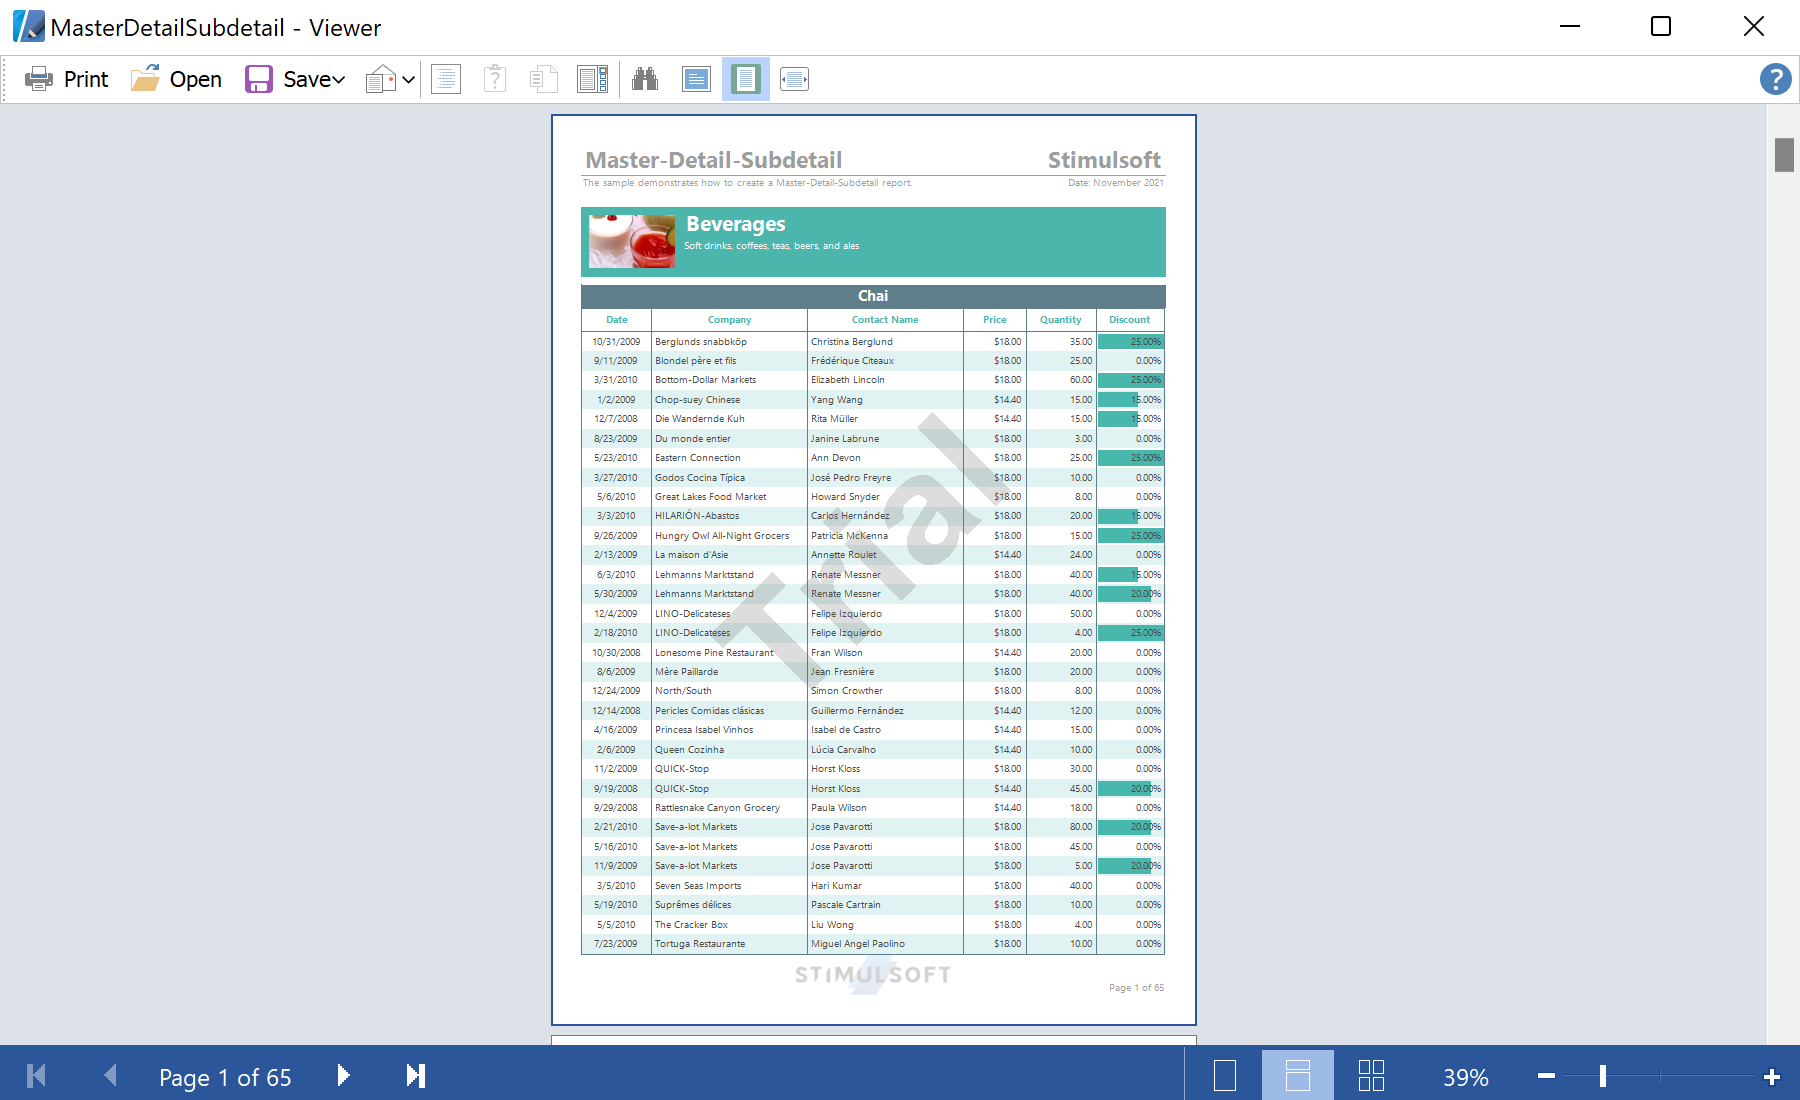Open the Send Email dropdown arrow
The height and width of the screenshot is (1100, 1800).
click(408, 80)
